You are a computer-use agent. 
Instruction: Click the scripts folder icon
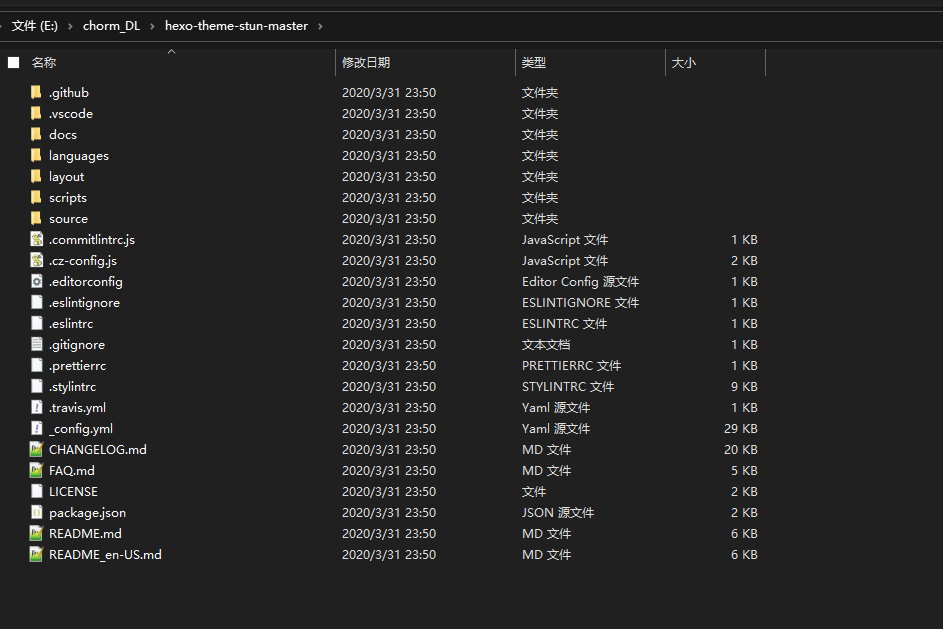click(37, 197)
